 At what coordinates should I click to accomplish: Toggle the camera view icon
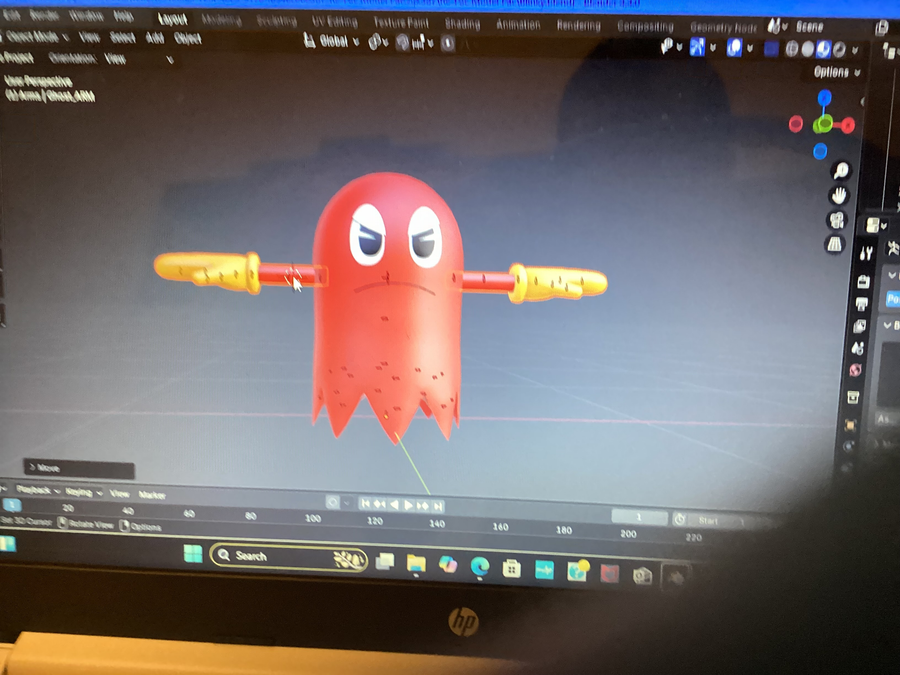[x=837, y=220]
